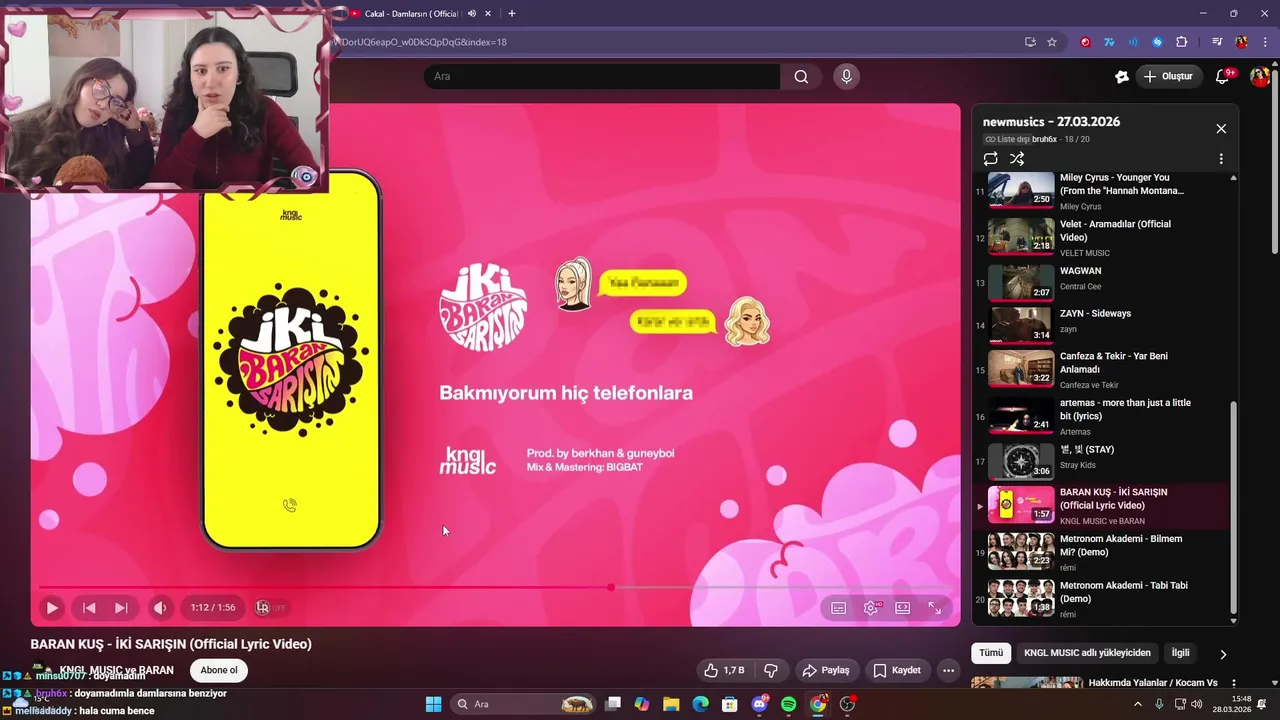This screenshot has width=1280, height=720.
Task: Close the newmusics playlist panel
Action: [x=1221, y=129]
